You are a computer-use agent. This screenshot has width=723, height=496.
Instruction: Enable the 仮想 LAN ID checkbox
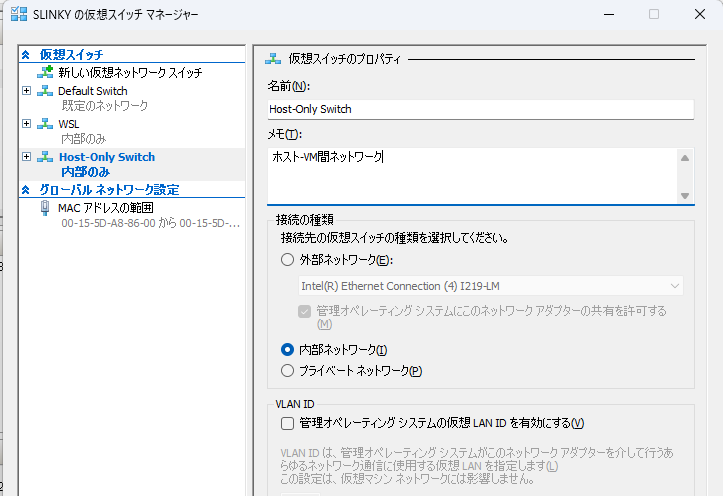(287, 423)
